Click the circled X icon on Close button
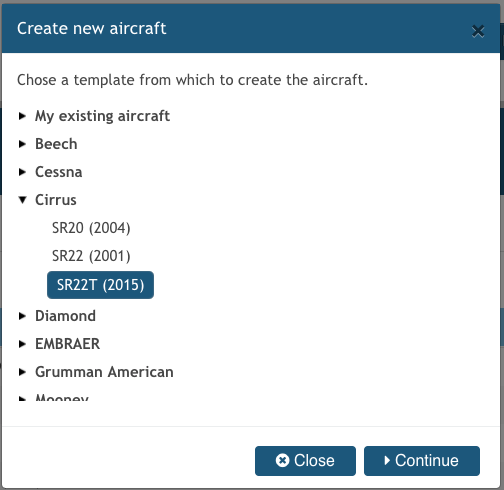The height and width of the screenshot is (490, 504). point(282,460)
